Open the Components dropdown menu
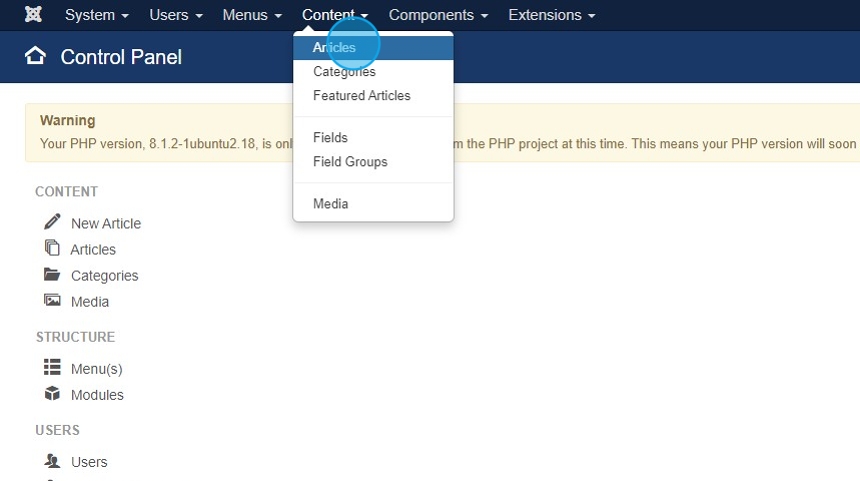This screenshot has height=481, width=860. [x=438, y=15]
